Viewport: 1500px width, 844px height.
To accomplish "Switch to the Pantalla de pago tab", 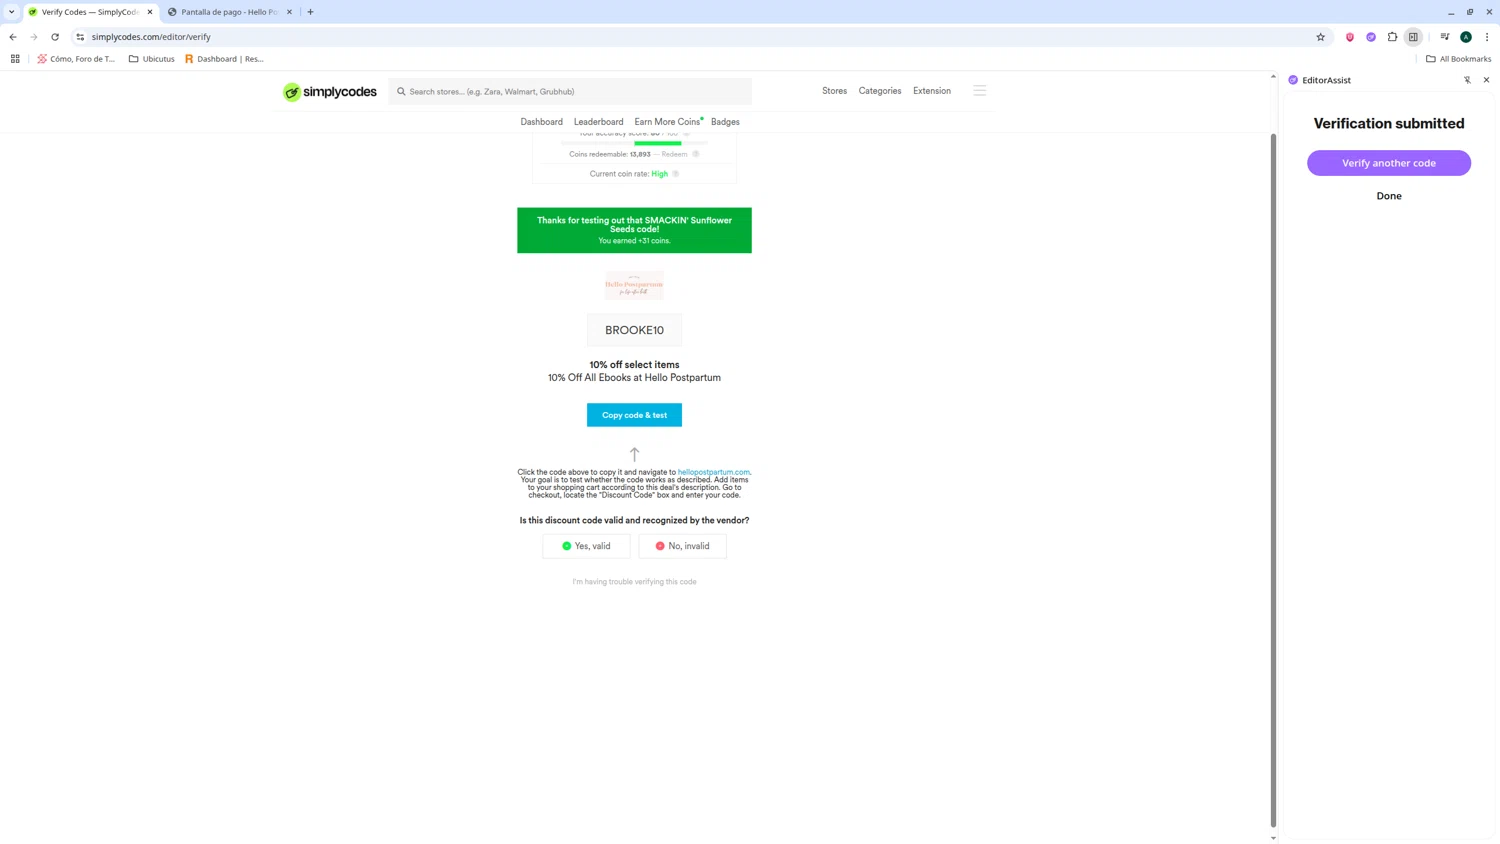I will (x=229, y=12).
